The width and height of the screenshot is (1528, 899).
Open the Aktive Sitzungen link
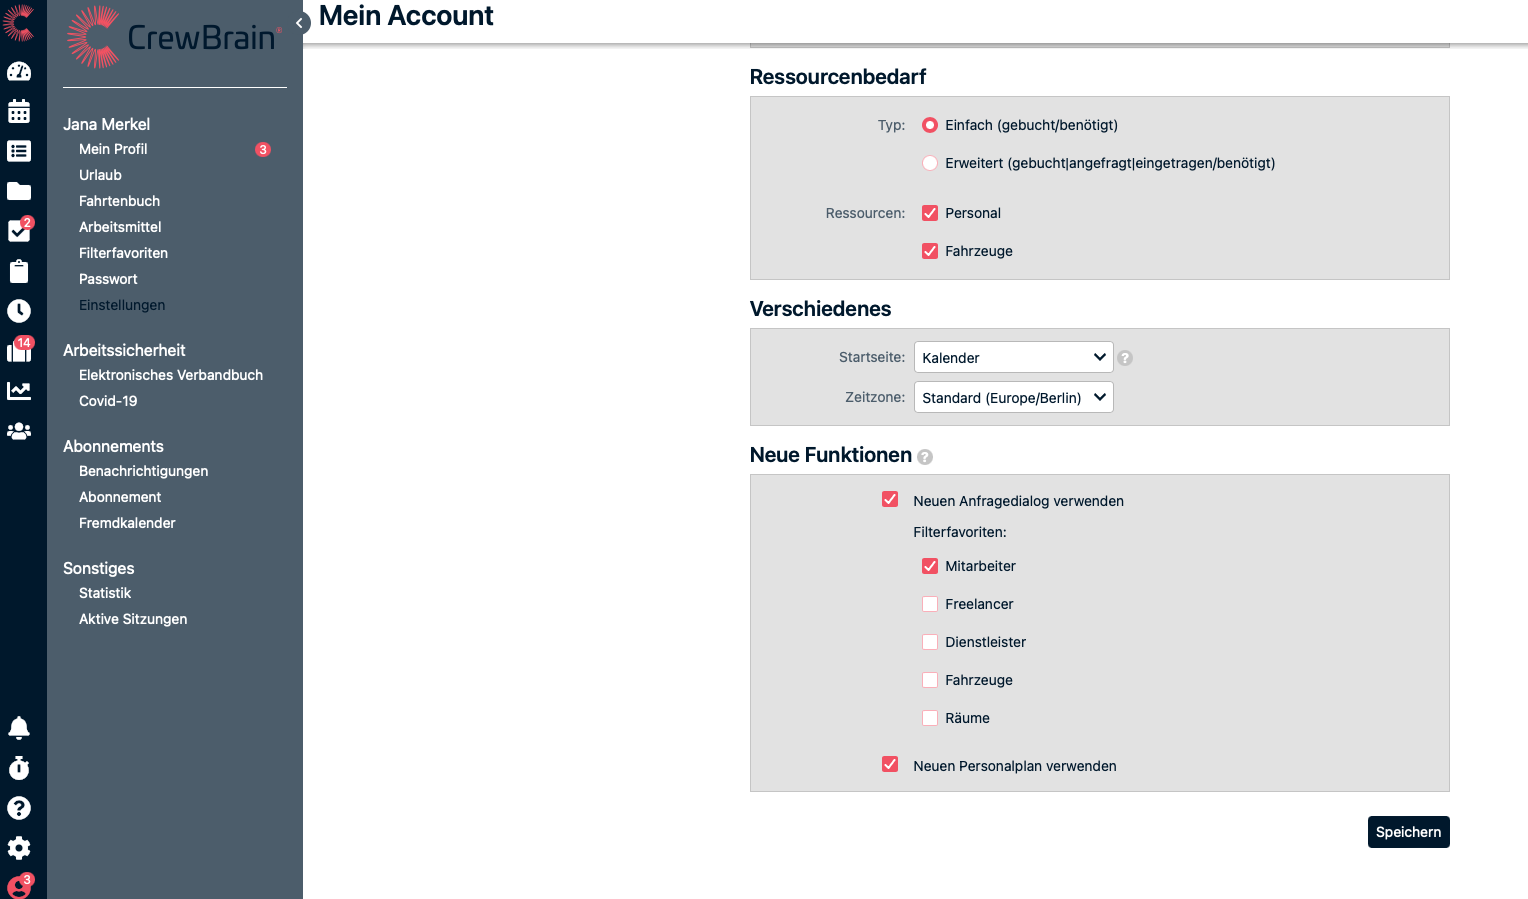point(133,619)
